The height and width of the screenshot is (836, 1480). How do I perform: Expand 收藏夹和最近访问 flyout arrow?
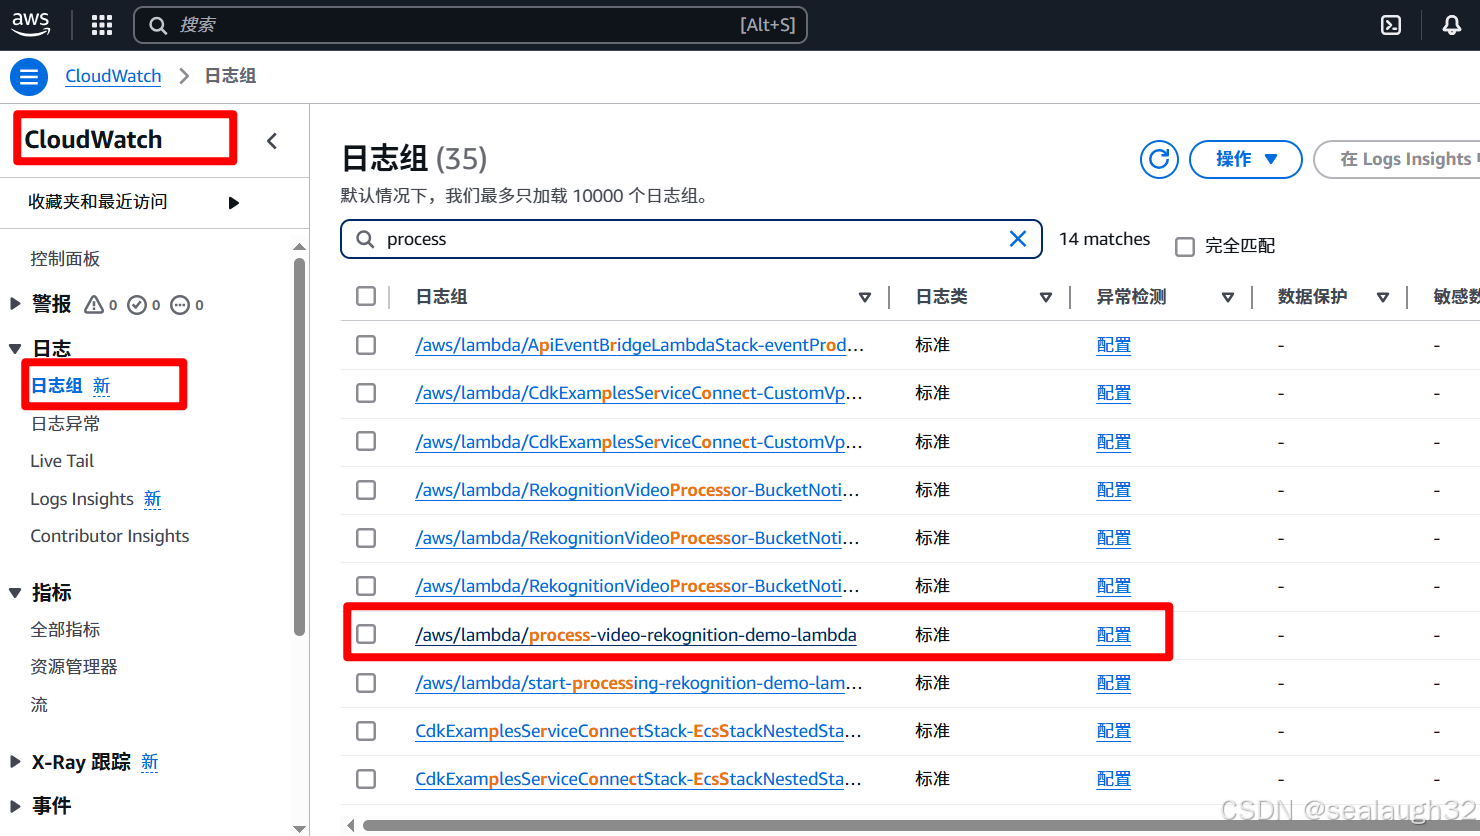(233, 203)
